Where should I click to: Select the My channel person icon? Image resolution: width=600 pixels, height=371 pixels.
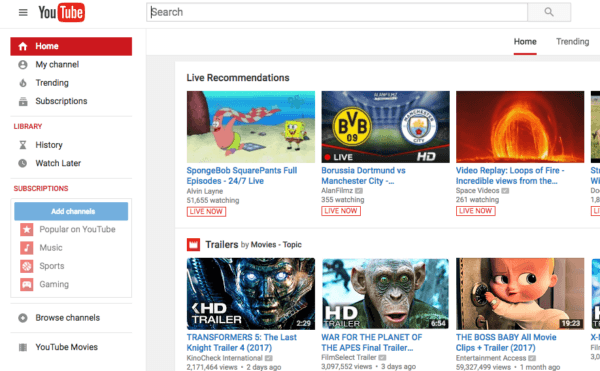pos(23,65)
